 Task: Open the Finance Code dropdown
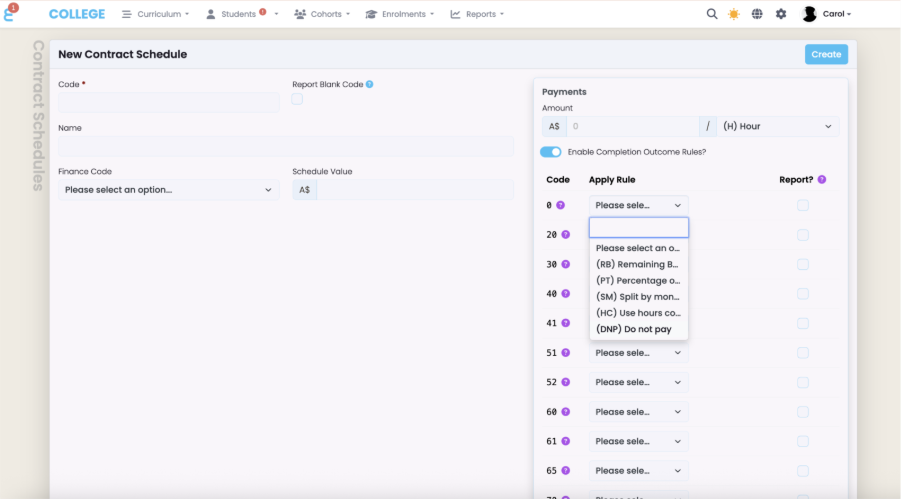click(168, 190)
